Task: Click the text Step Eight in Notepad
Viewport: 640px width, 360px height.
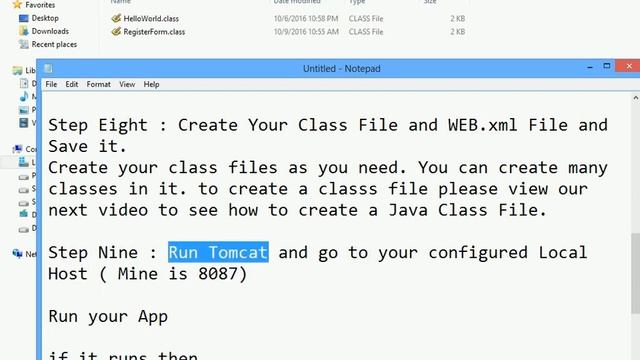Action: click(98, 125)
